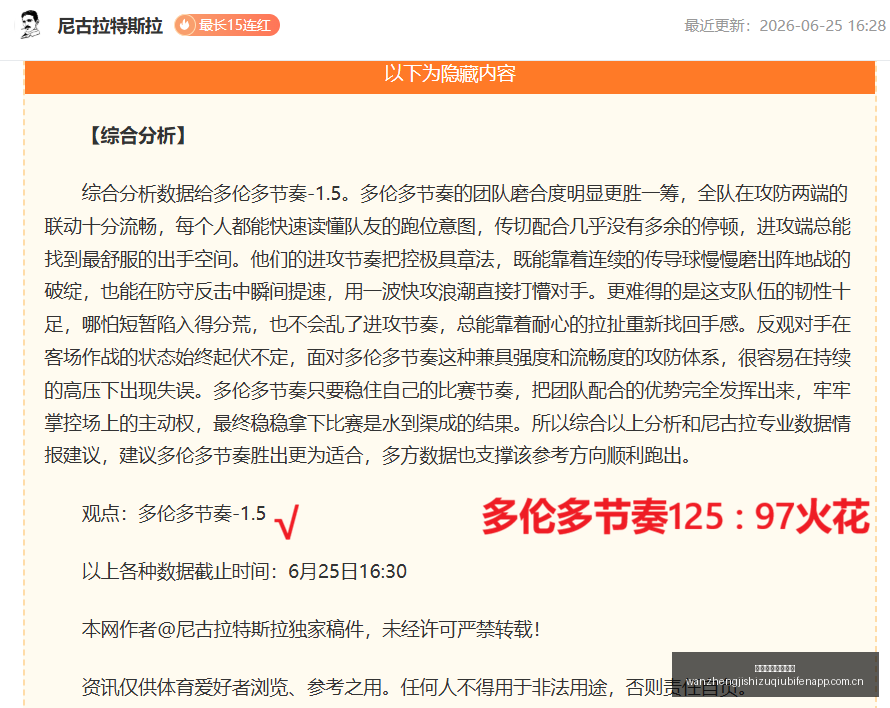Click the 最长15连红 streak badge
Viewport: 890px width, 708px height.
tap(226, 25)
